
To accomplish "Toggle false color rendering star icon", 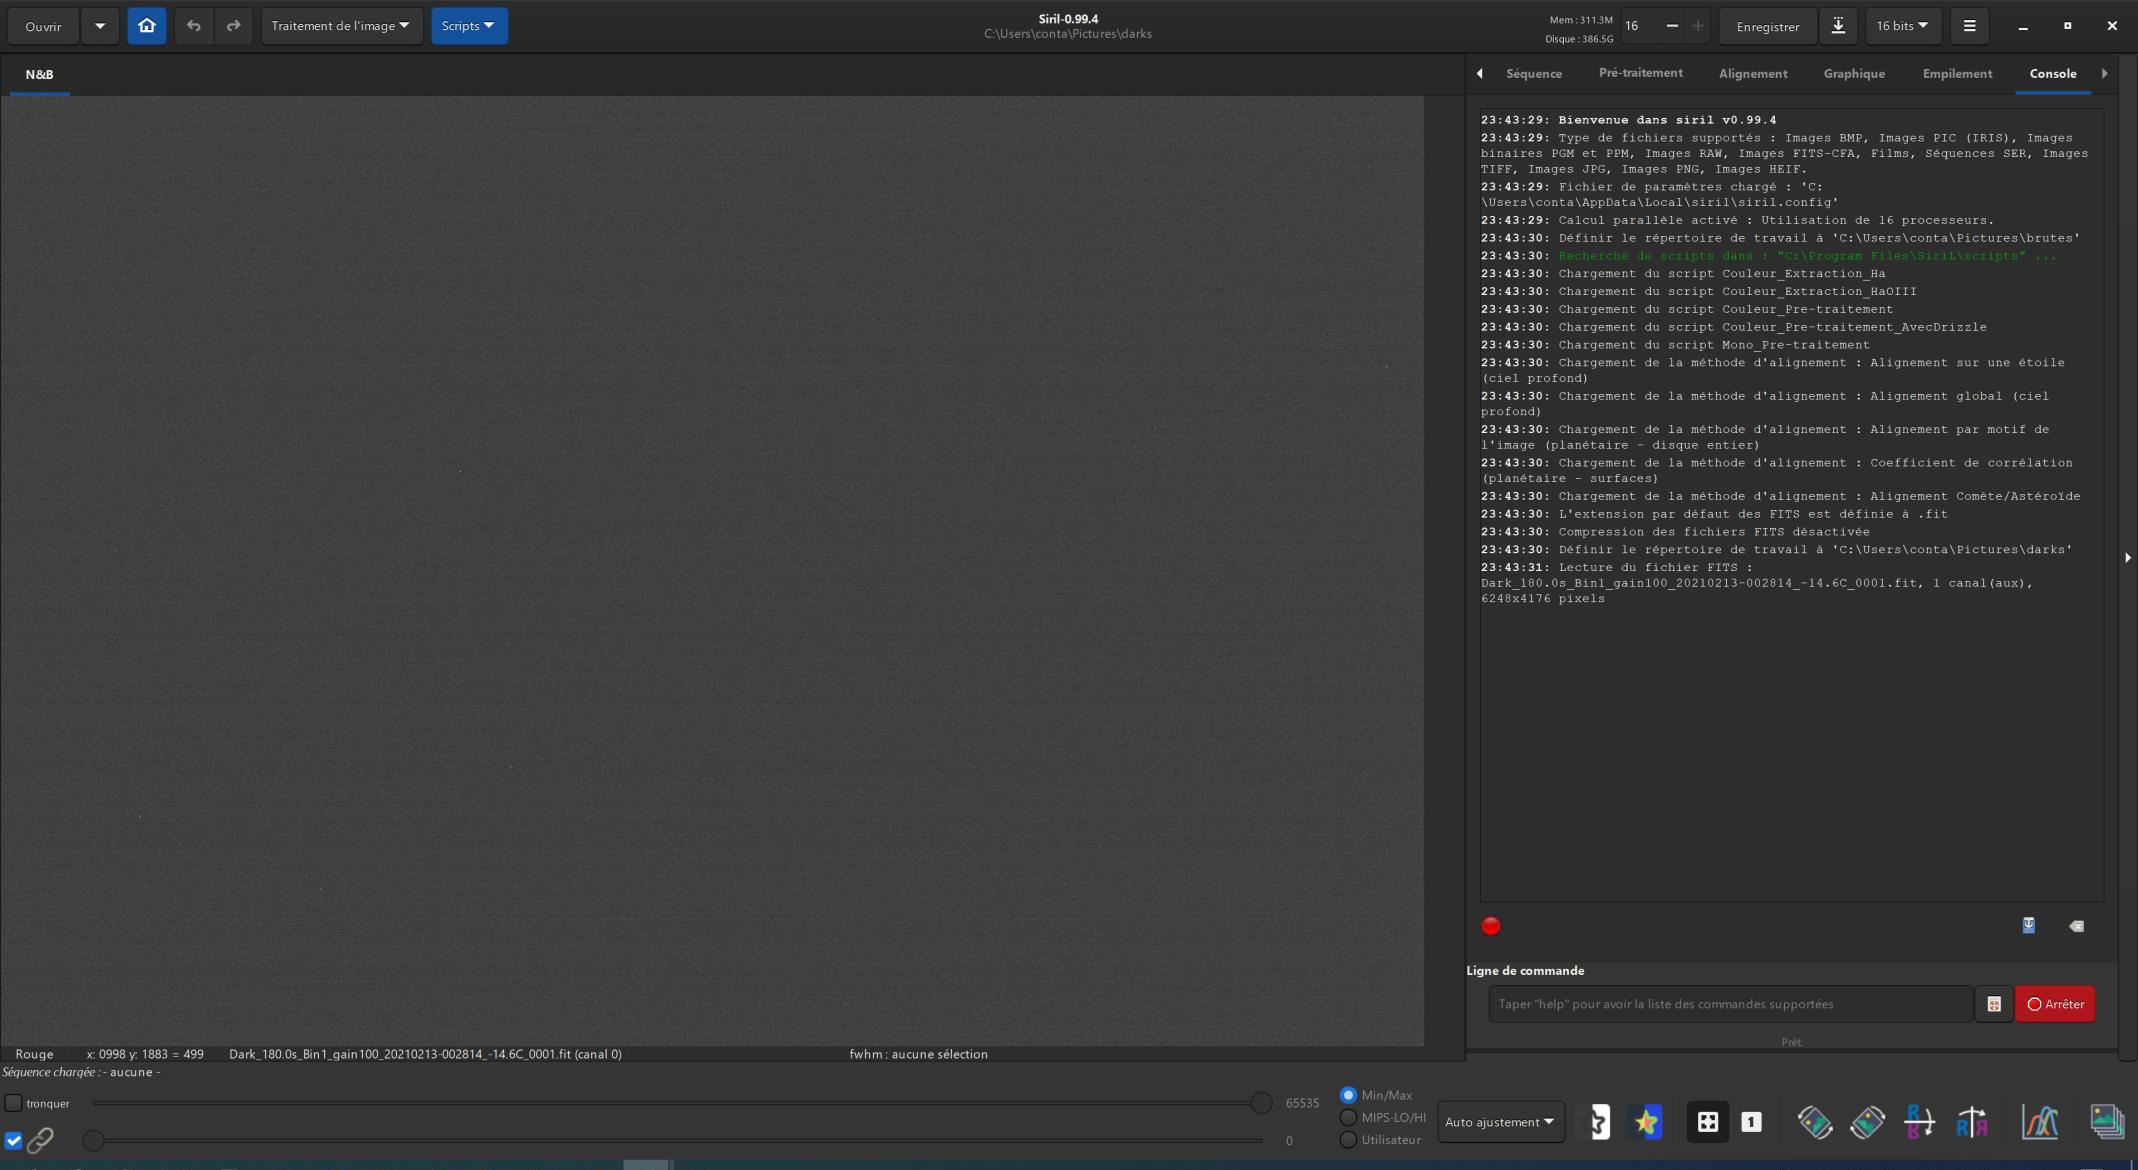I will point(1647,1122).
